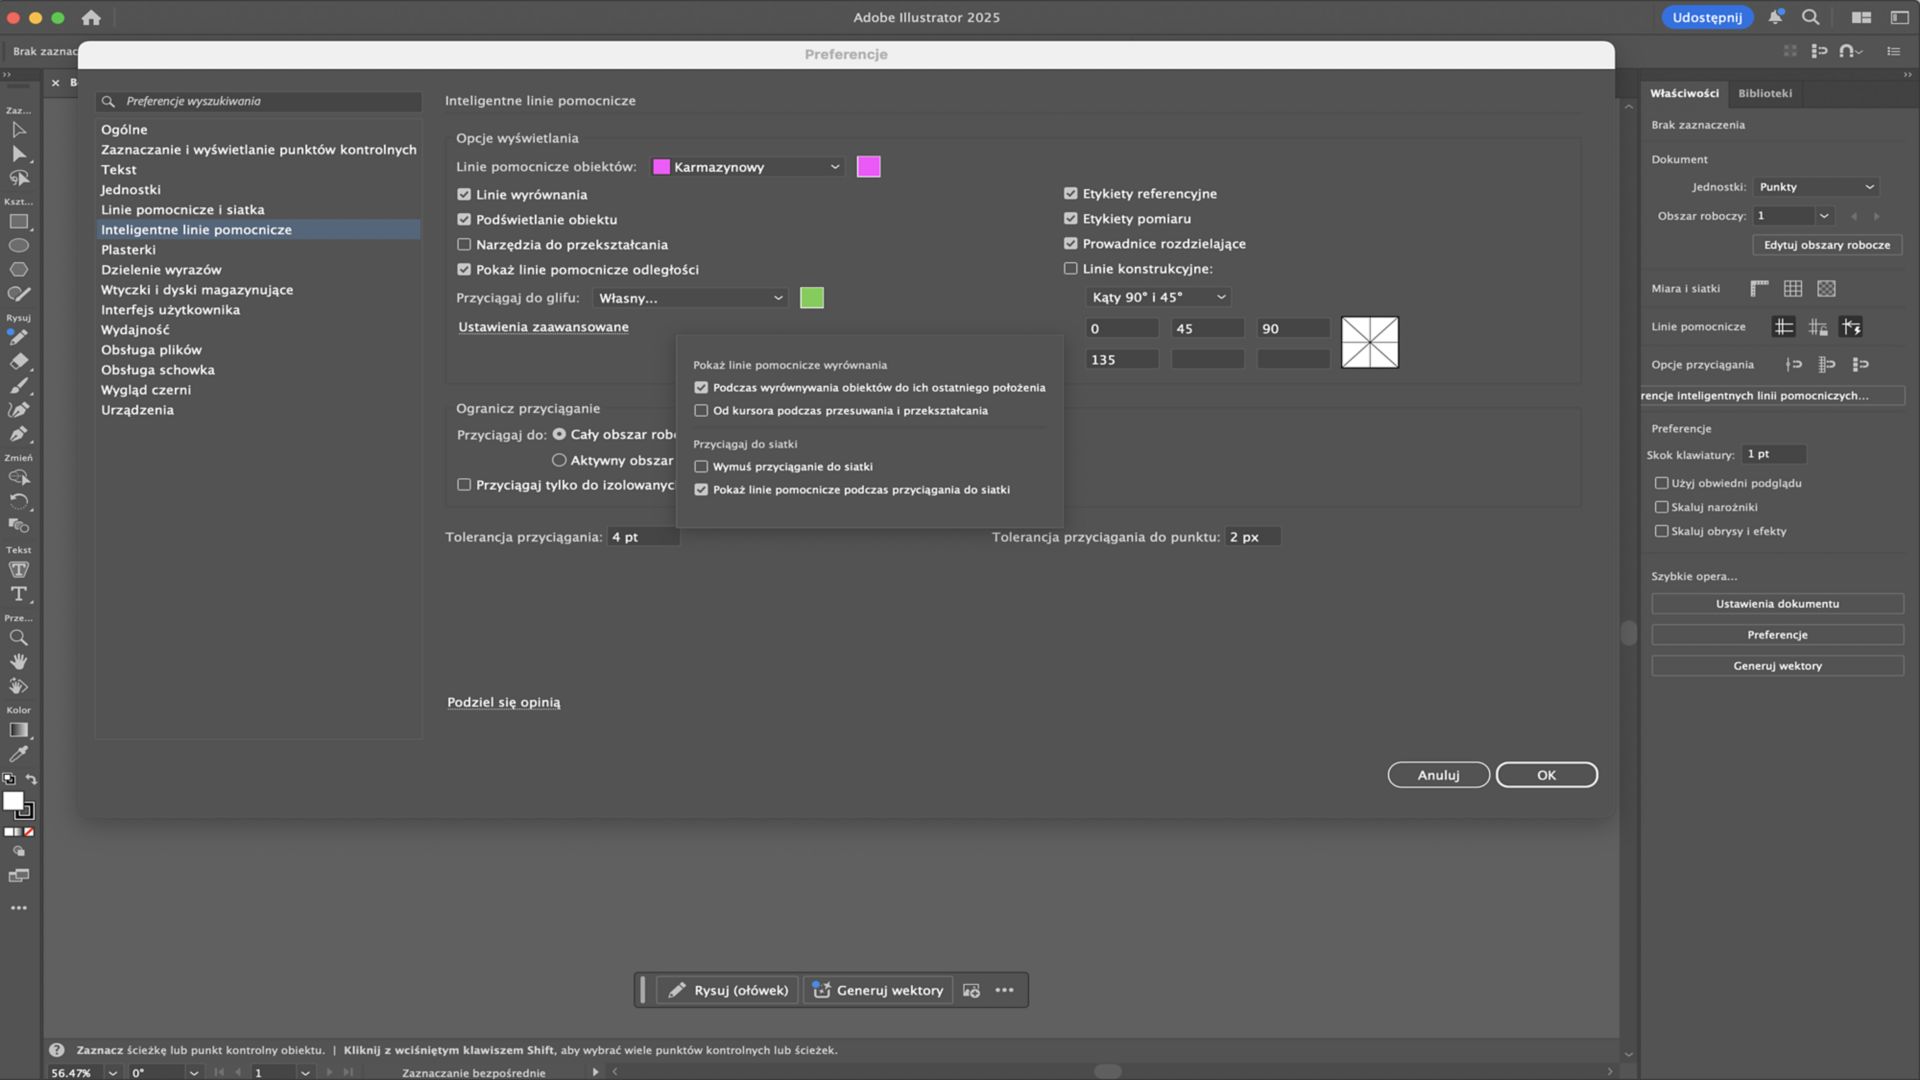Screen dimensions: 1920x1080
Task: Select Plasterki preferences category
Action: (128, 250)
